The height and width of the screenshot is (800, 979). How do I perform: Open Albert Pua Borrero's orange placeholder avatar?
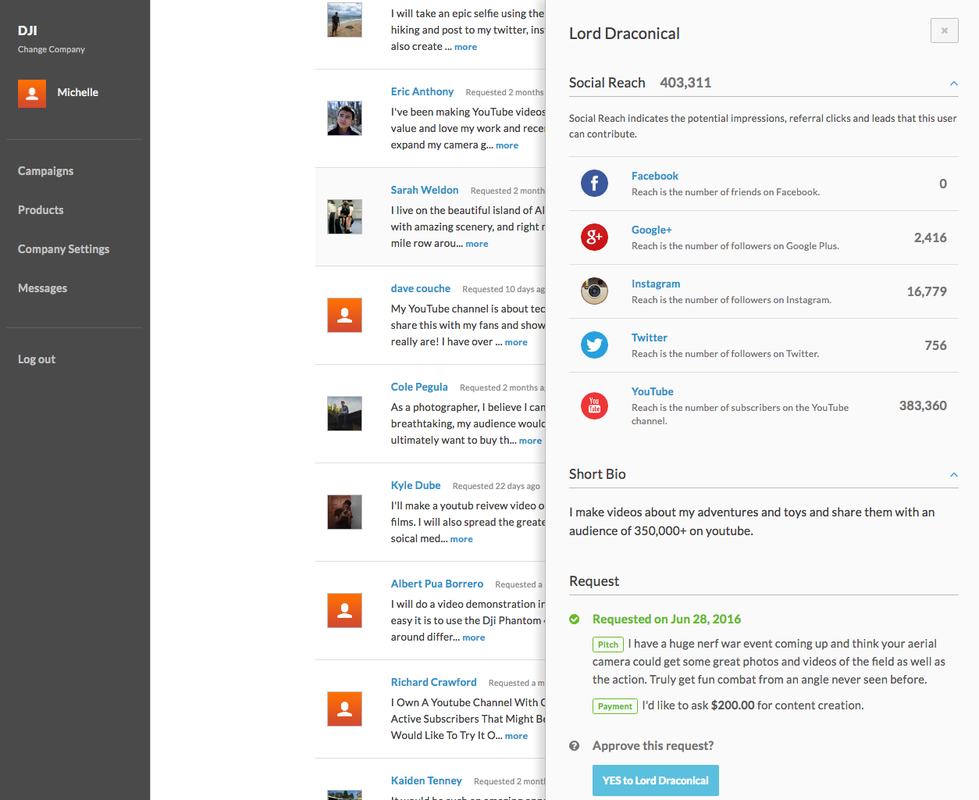[x=345, y=610]
